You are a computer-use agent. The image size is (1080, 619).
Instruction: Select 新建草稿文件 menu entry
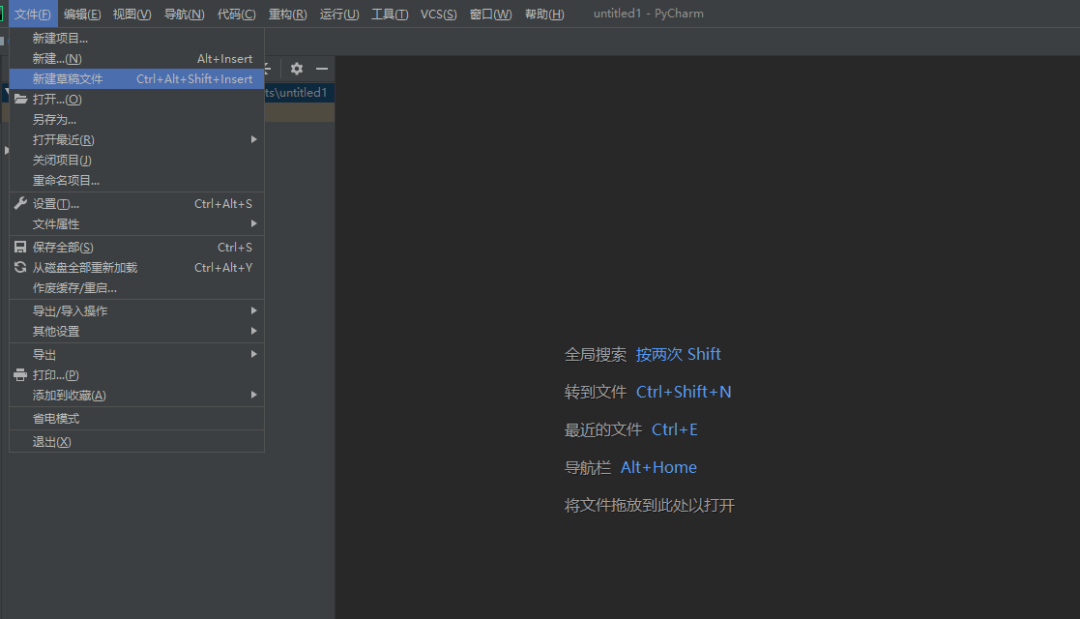[x=137, y=78]
